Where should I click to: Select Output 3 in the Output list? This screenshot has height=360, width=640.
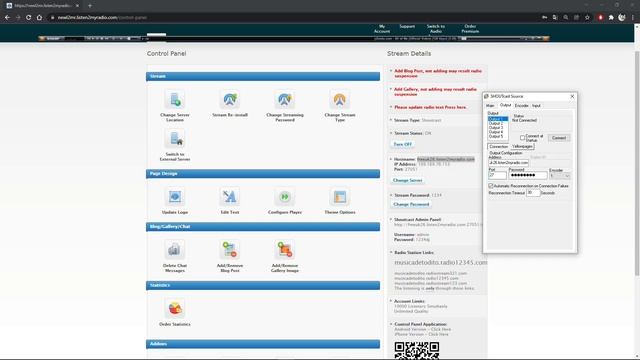498,128
